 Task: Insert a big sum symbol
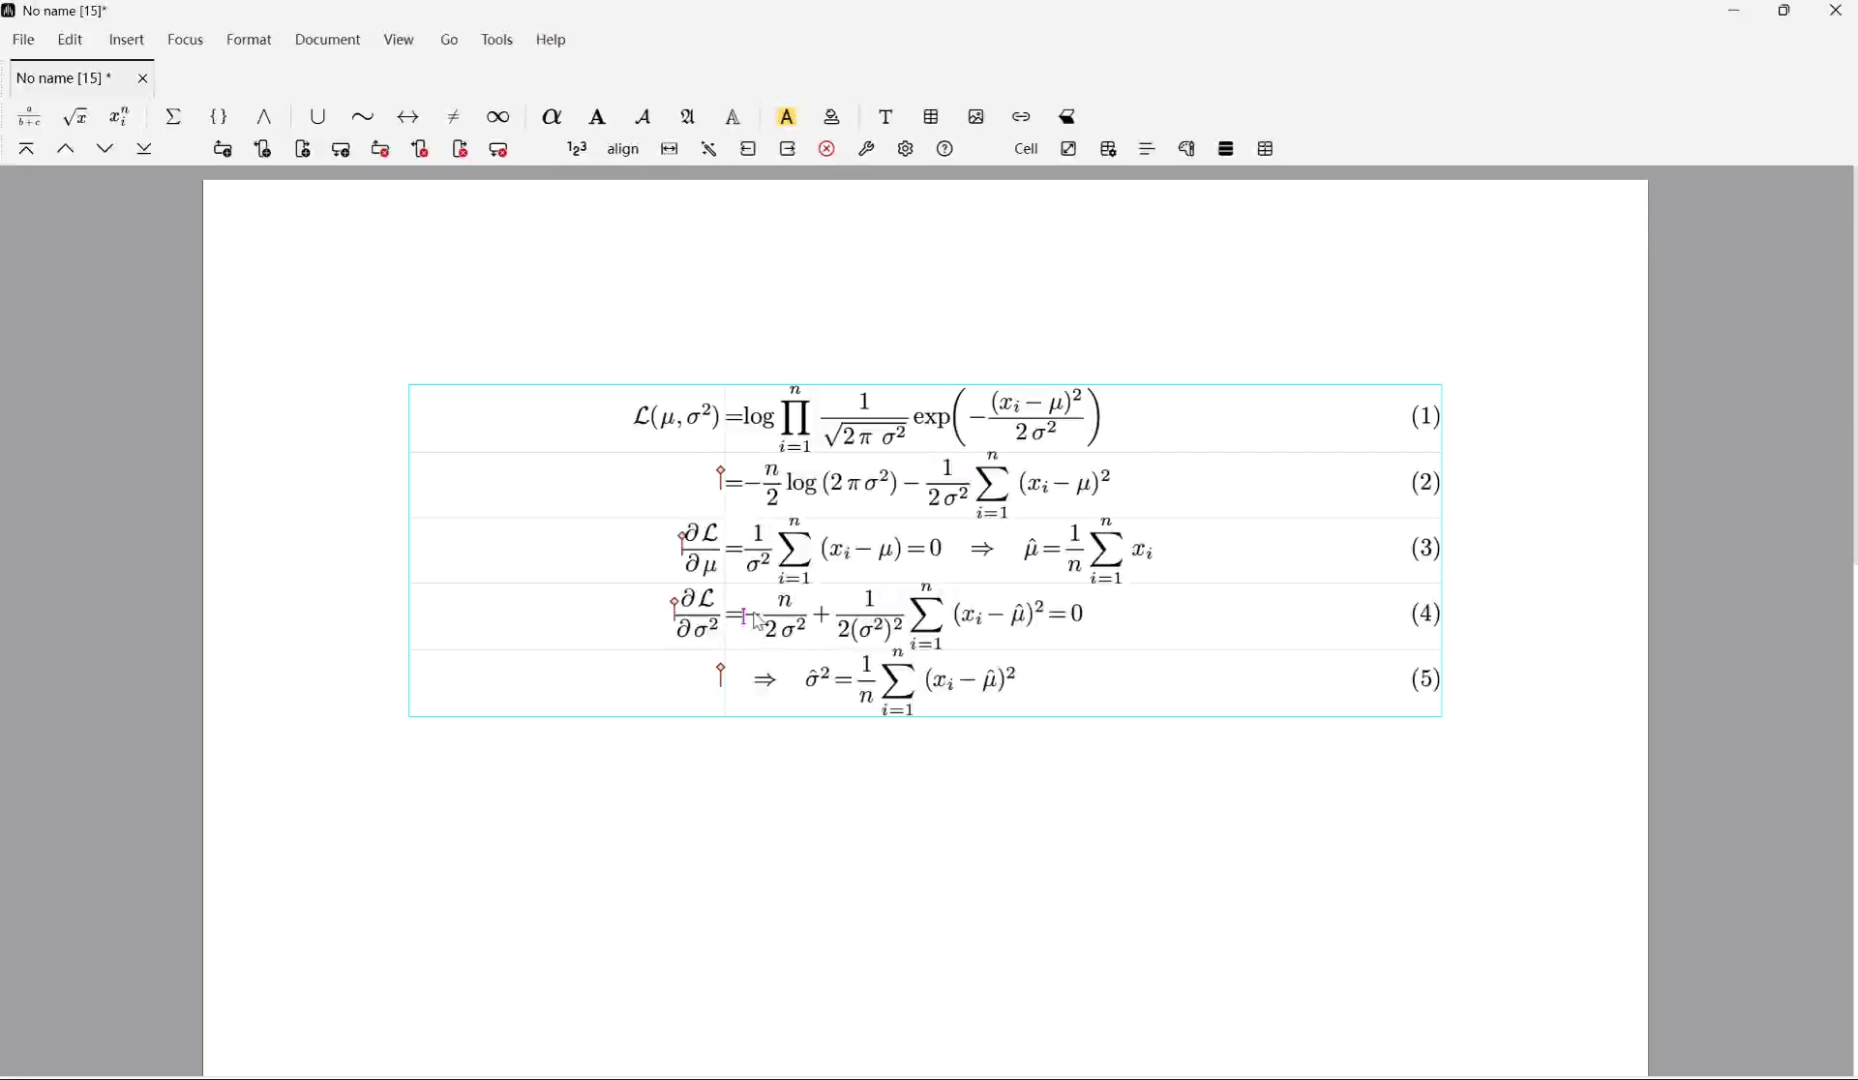173,117
